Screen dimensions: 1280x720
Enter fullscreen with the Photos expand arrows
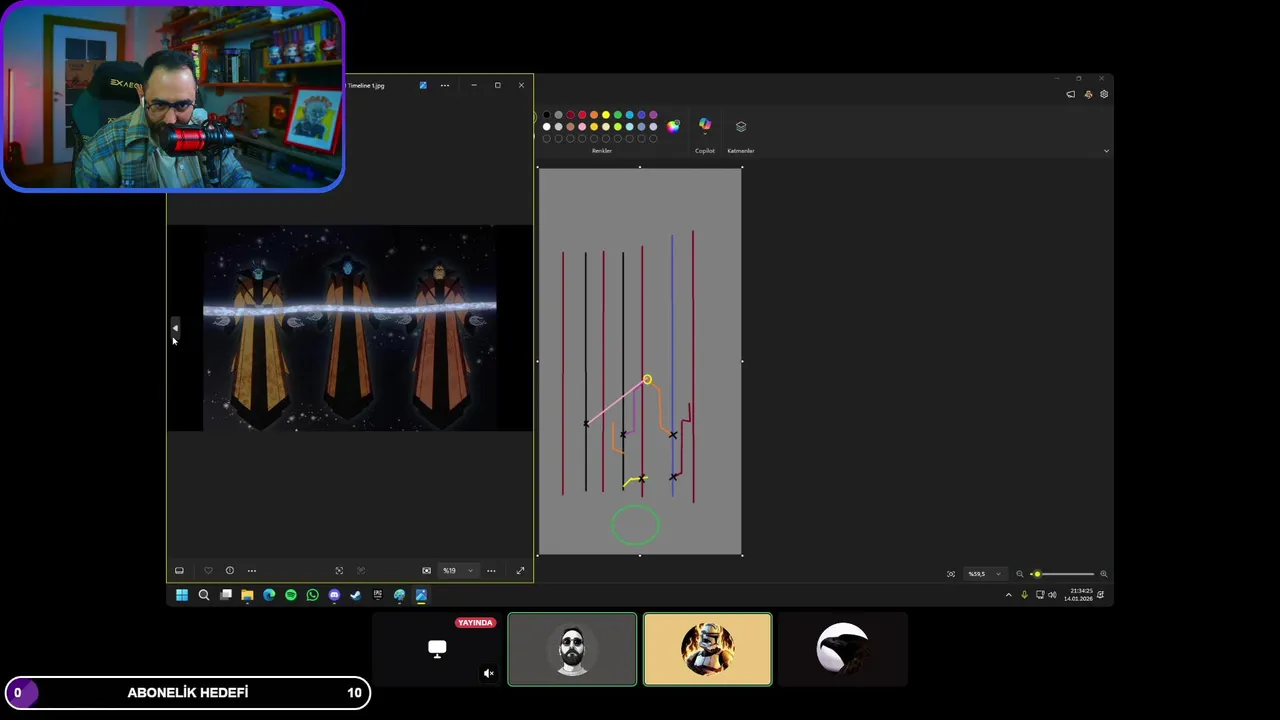click(520, 570)
